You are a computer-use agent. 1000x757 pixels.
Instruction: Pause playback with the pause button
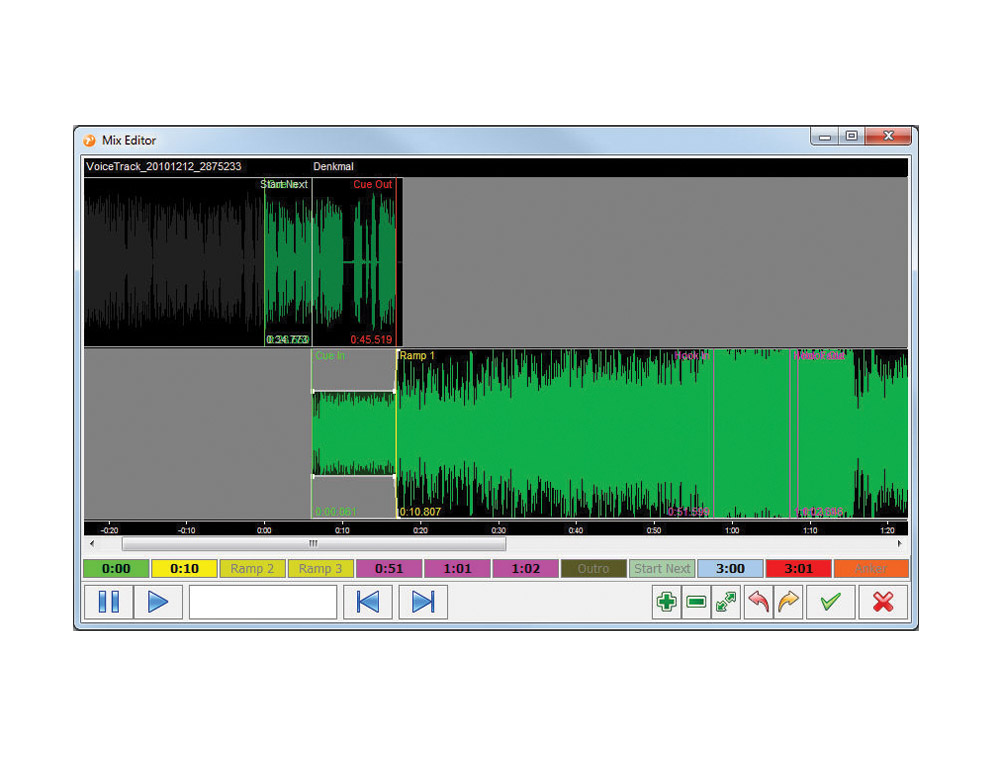(108, 602)
